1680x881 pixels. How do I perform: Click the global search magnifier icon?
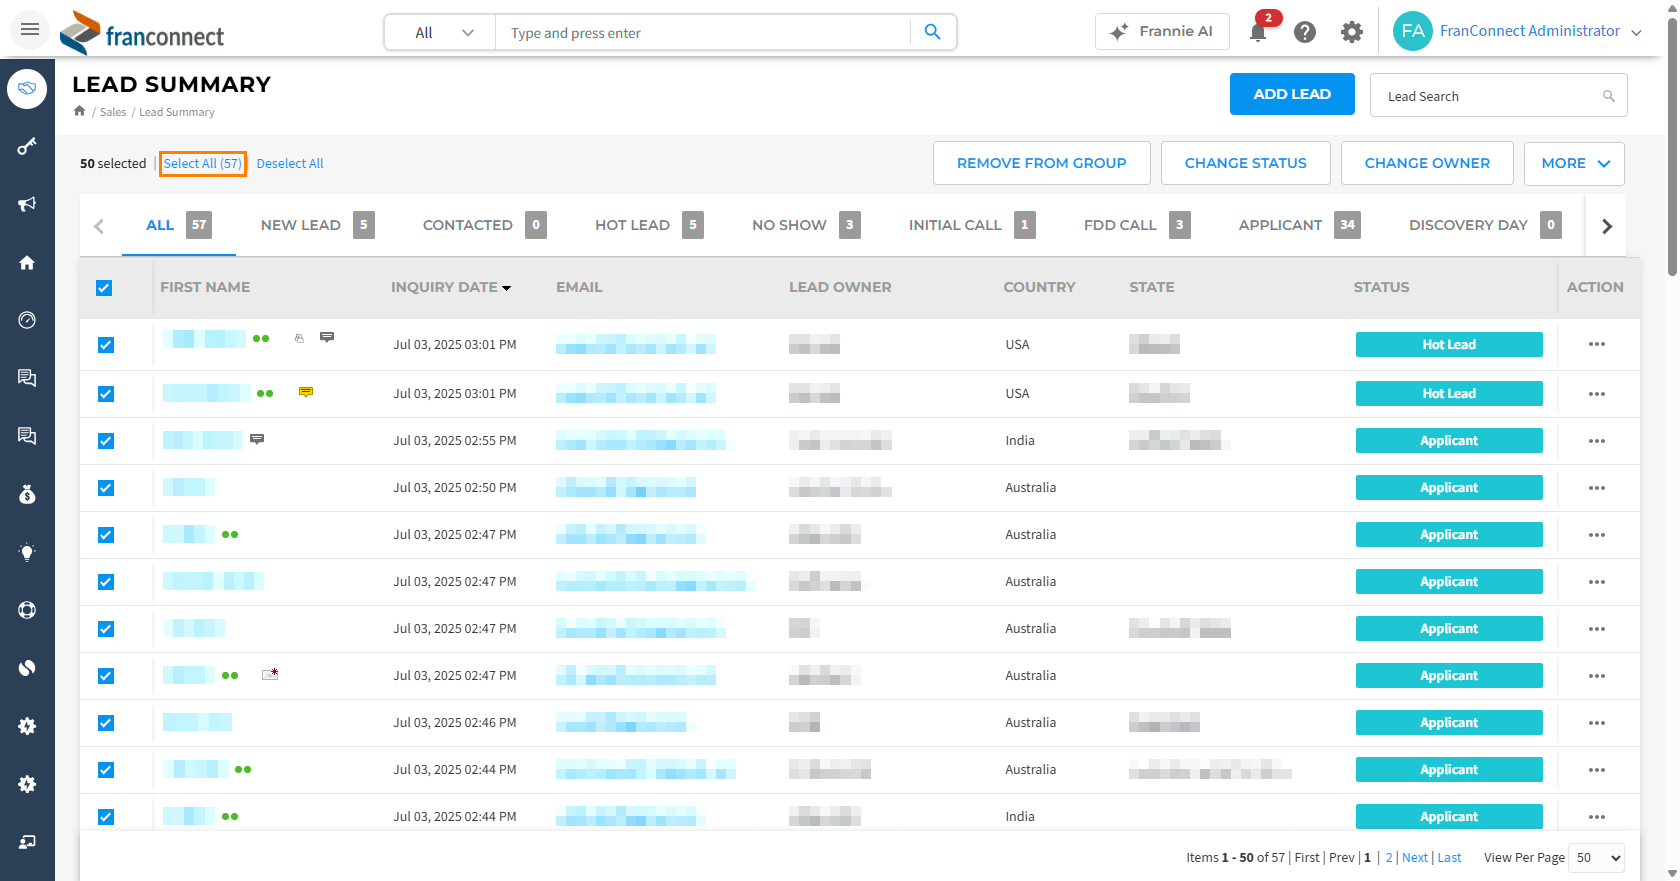[933, 32]
